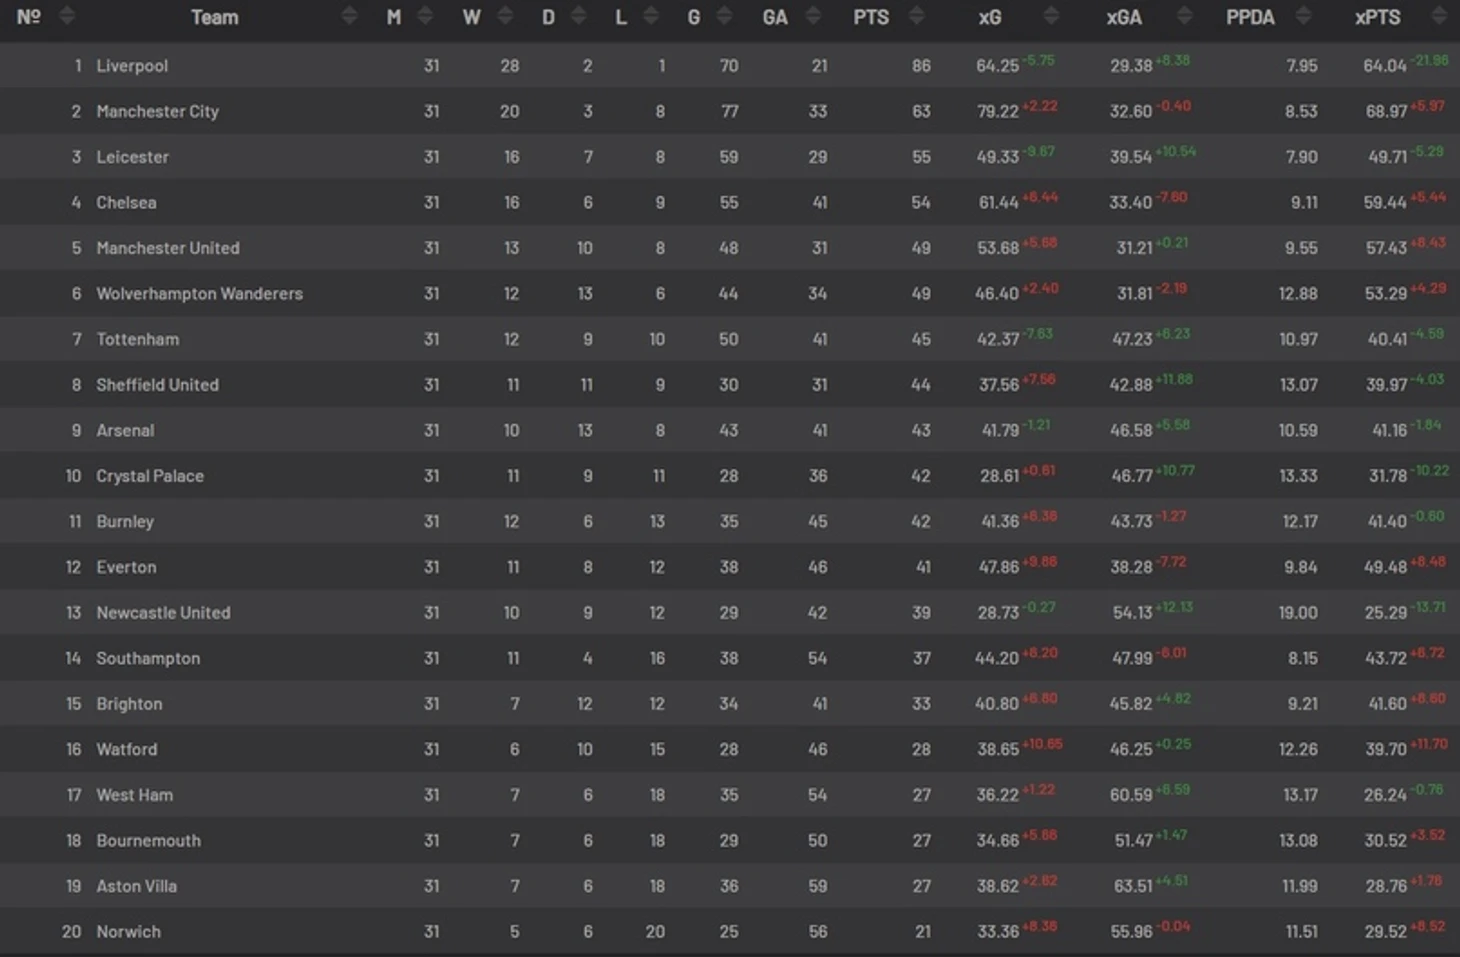Select Wolverhampton Wanderers in the table

[199, 294]
